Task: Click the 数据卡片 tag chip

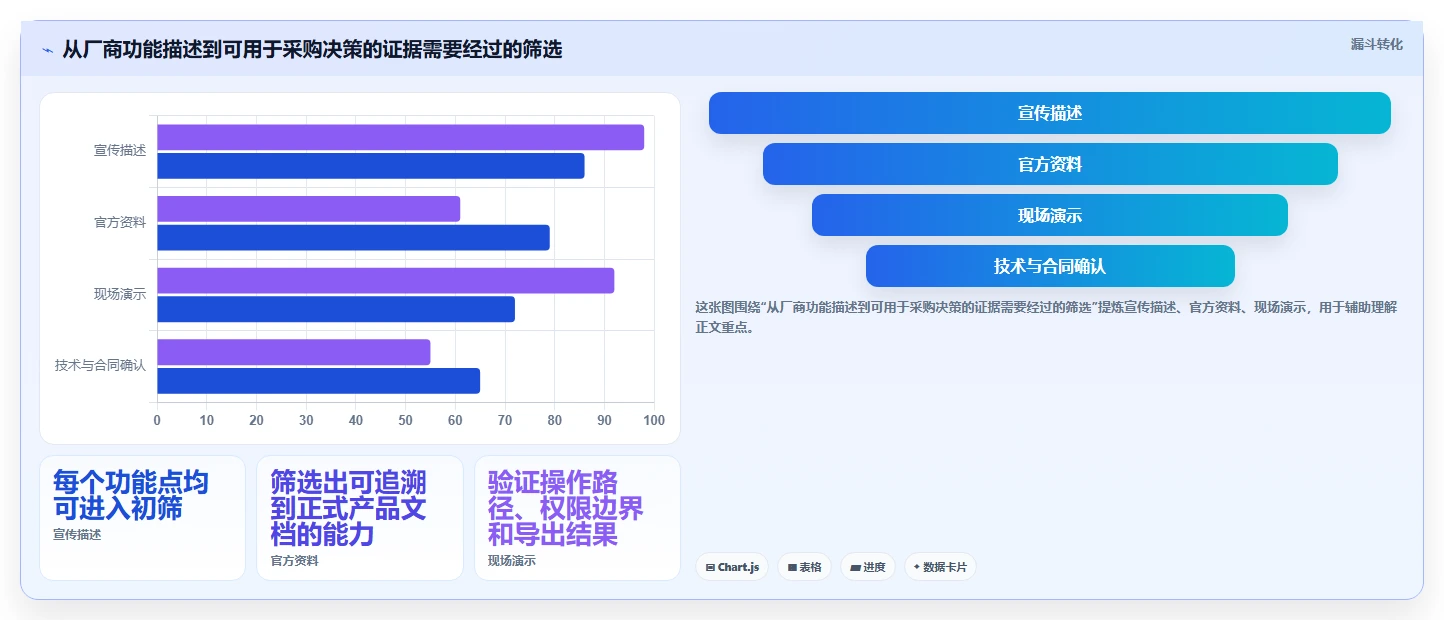Action: [x=940, y=567]
